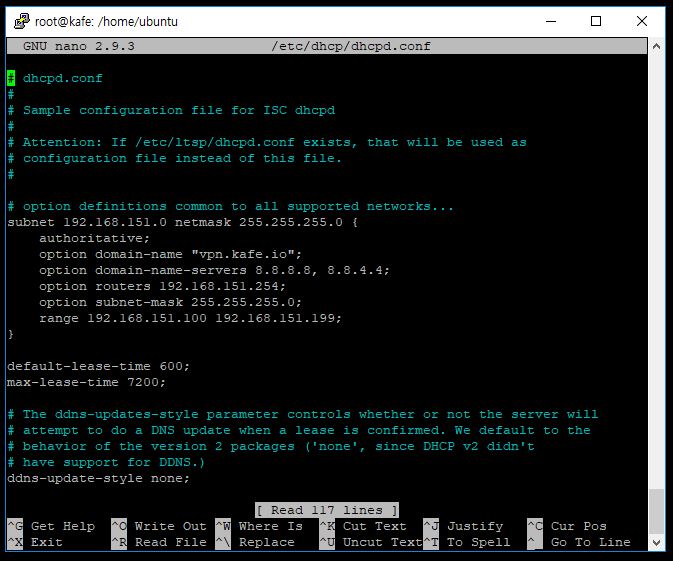Close the PuTTY terminal window
The width and height of the screenshot is (673, 561).
pyautogui.click(x=642, y=21)
